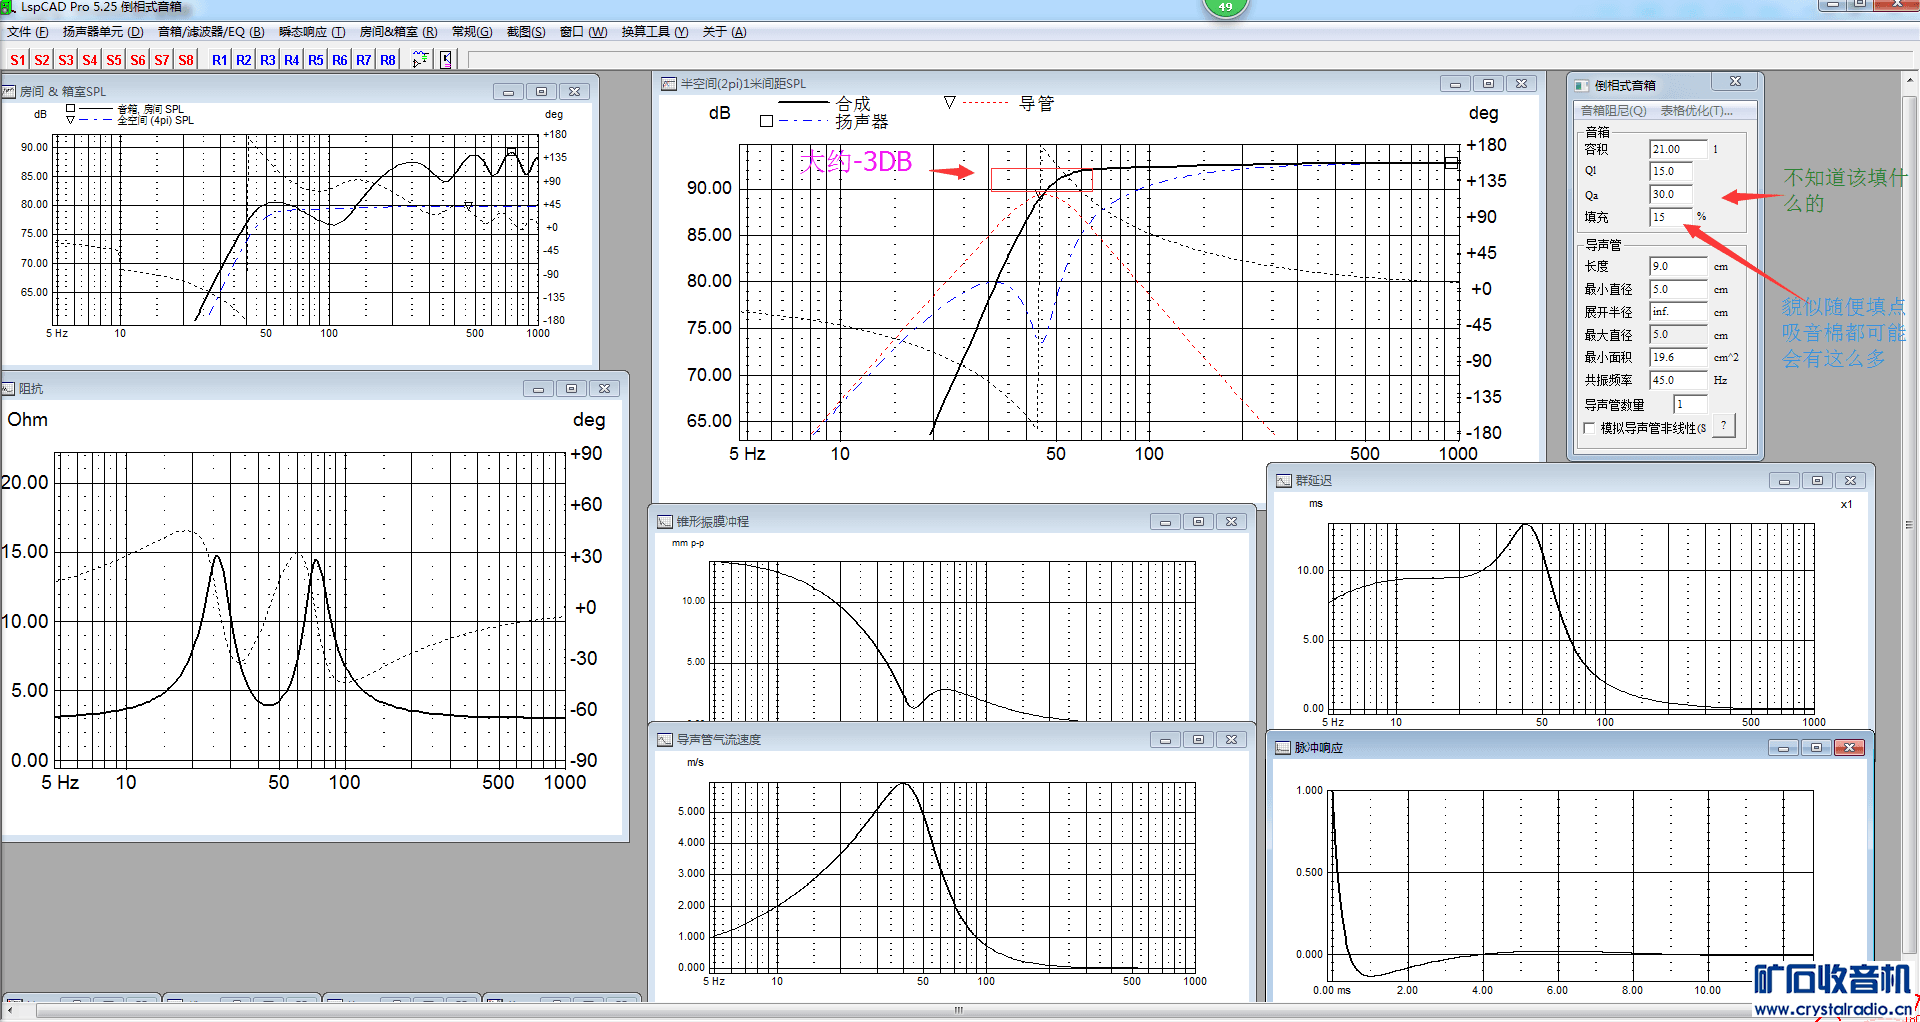Minimize the 房间 & 箱室SPL window
Image resolution: width=1920 pixels, height=1022 pixels.
508,92
